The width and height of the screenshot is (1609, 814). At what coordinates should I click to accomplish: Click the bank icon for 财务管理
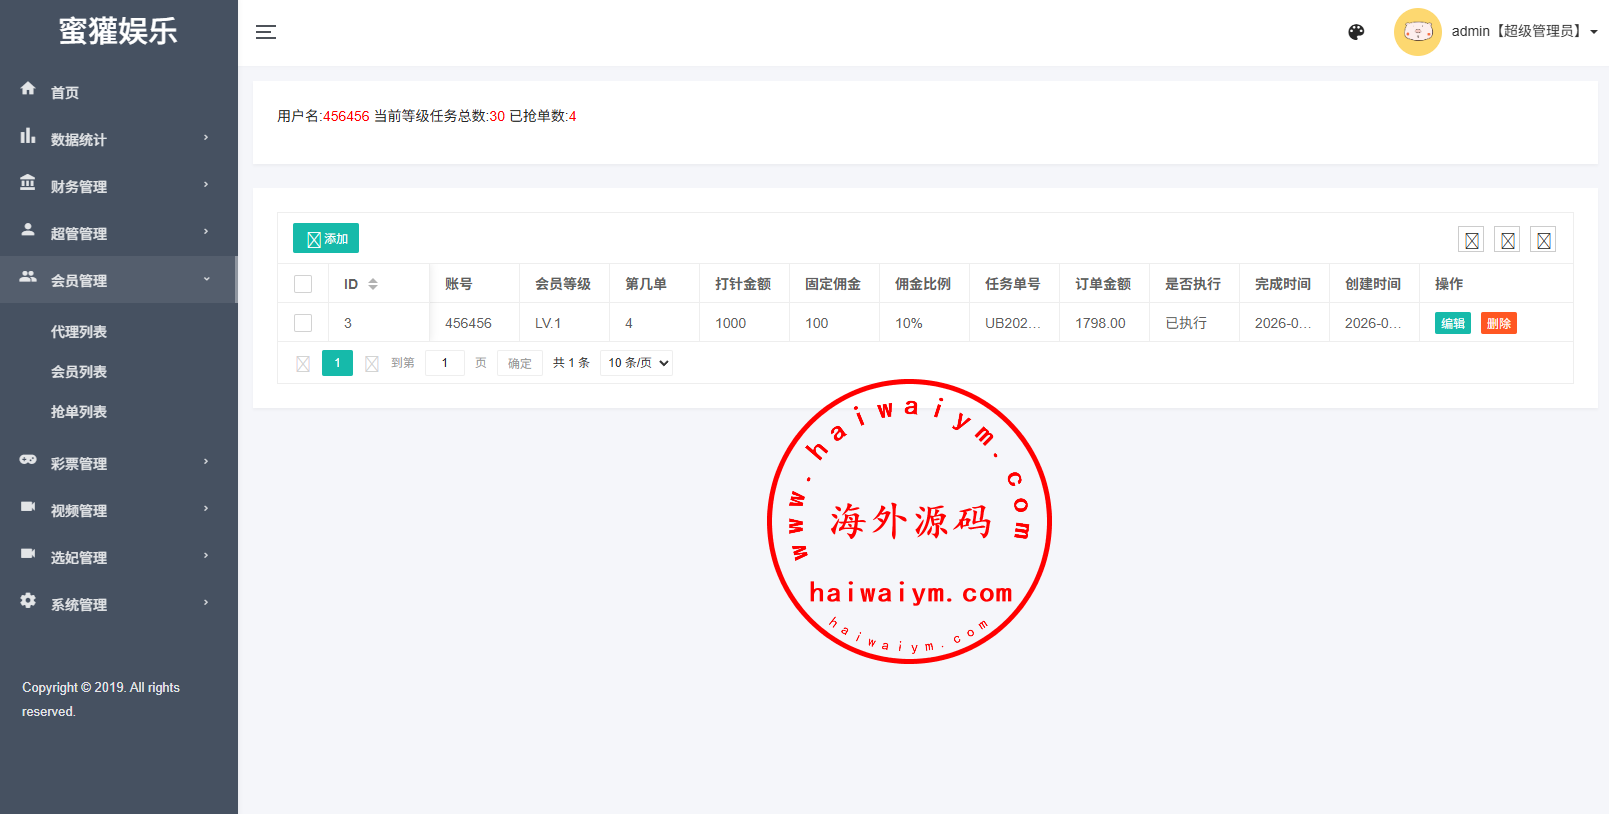(28, 183)
